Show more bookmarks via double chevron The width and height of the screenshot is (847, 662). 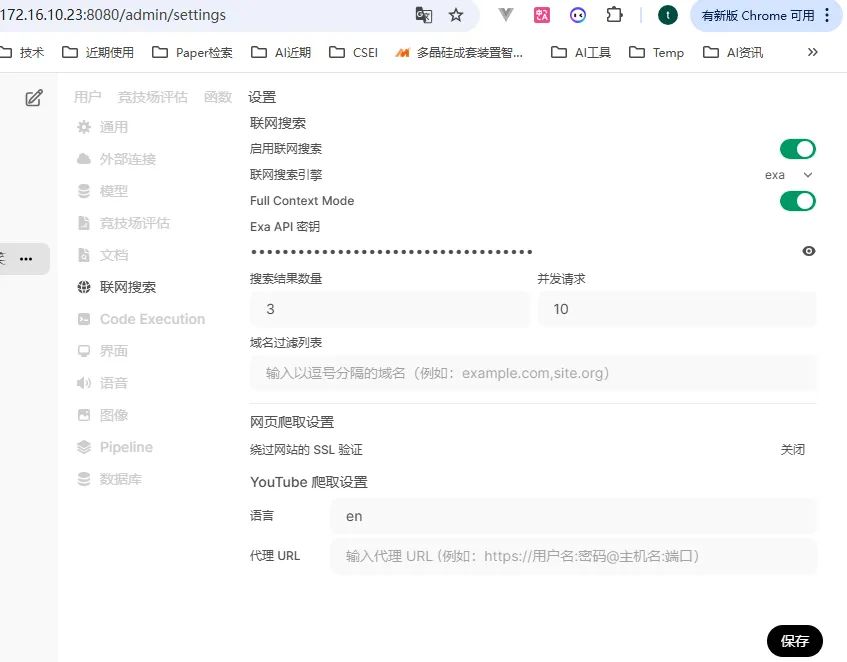[x=812, y=52]
